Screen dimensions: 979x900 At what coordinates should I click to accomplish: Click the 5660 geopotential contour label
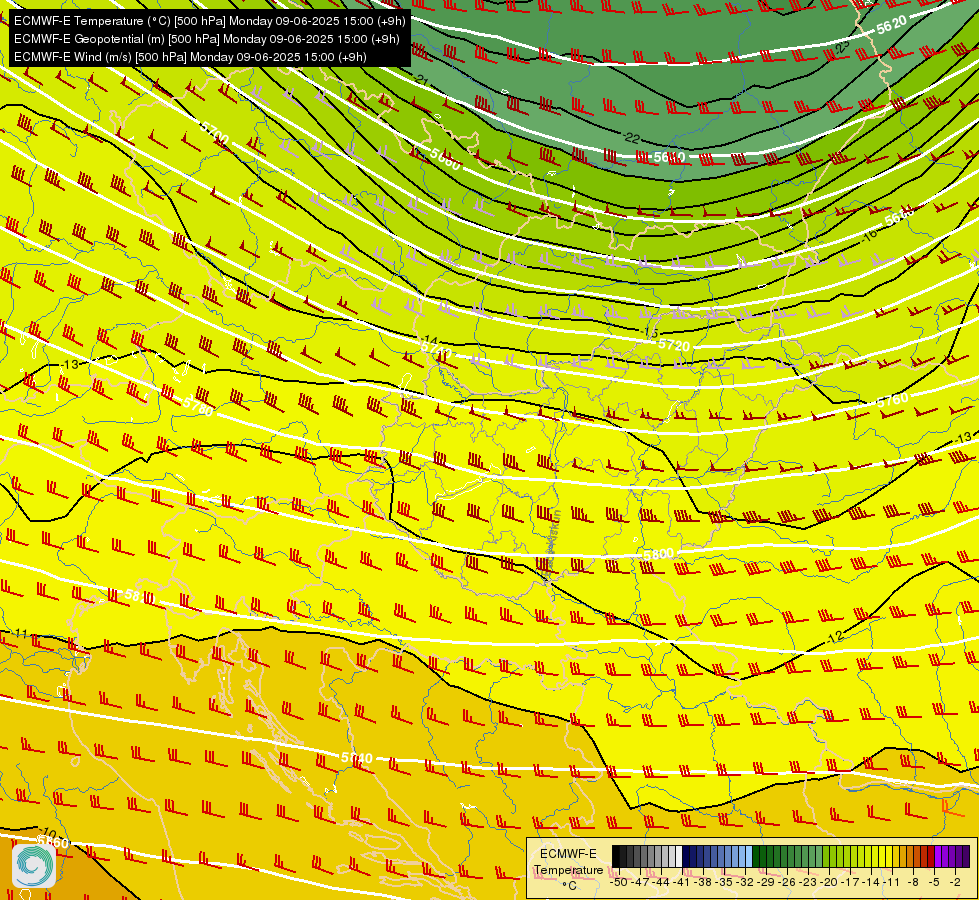coord(445,160)
